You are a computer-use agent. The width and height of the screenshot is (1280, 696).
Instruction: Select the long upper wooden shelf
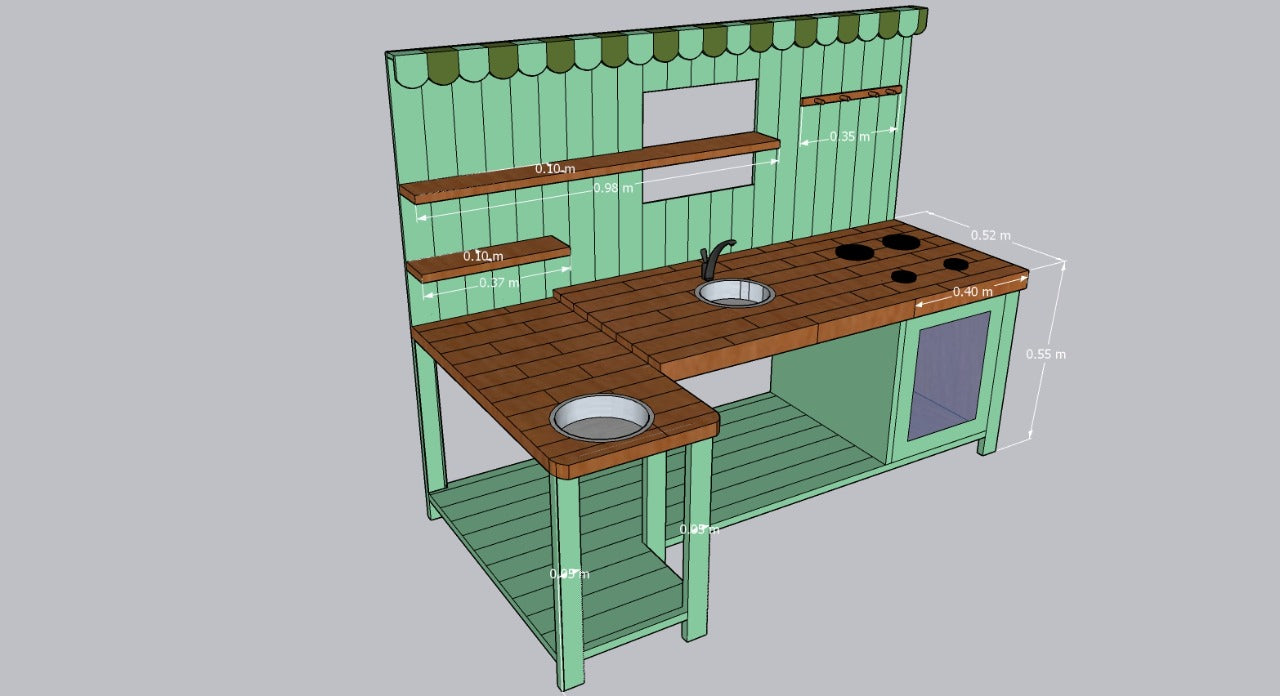[588, 167]
